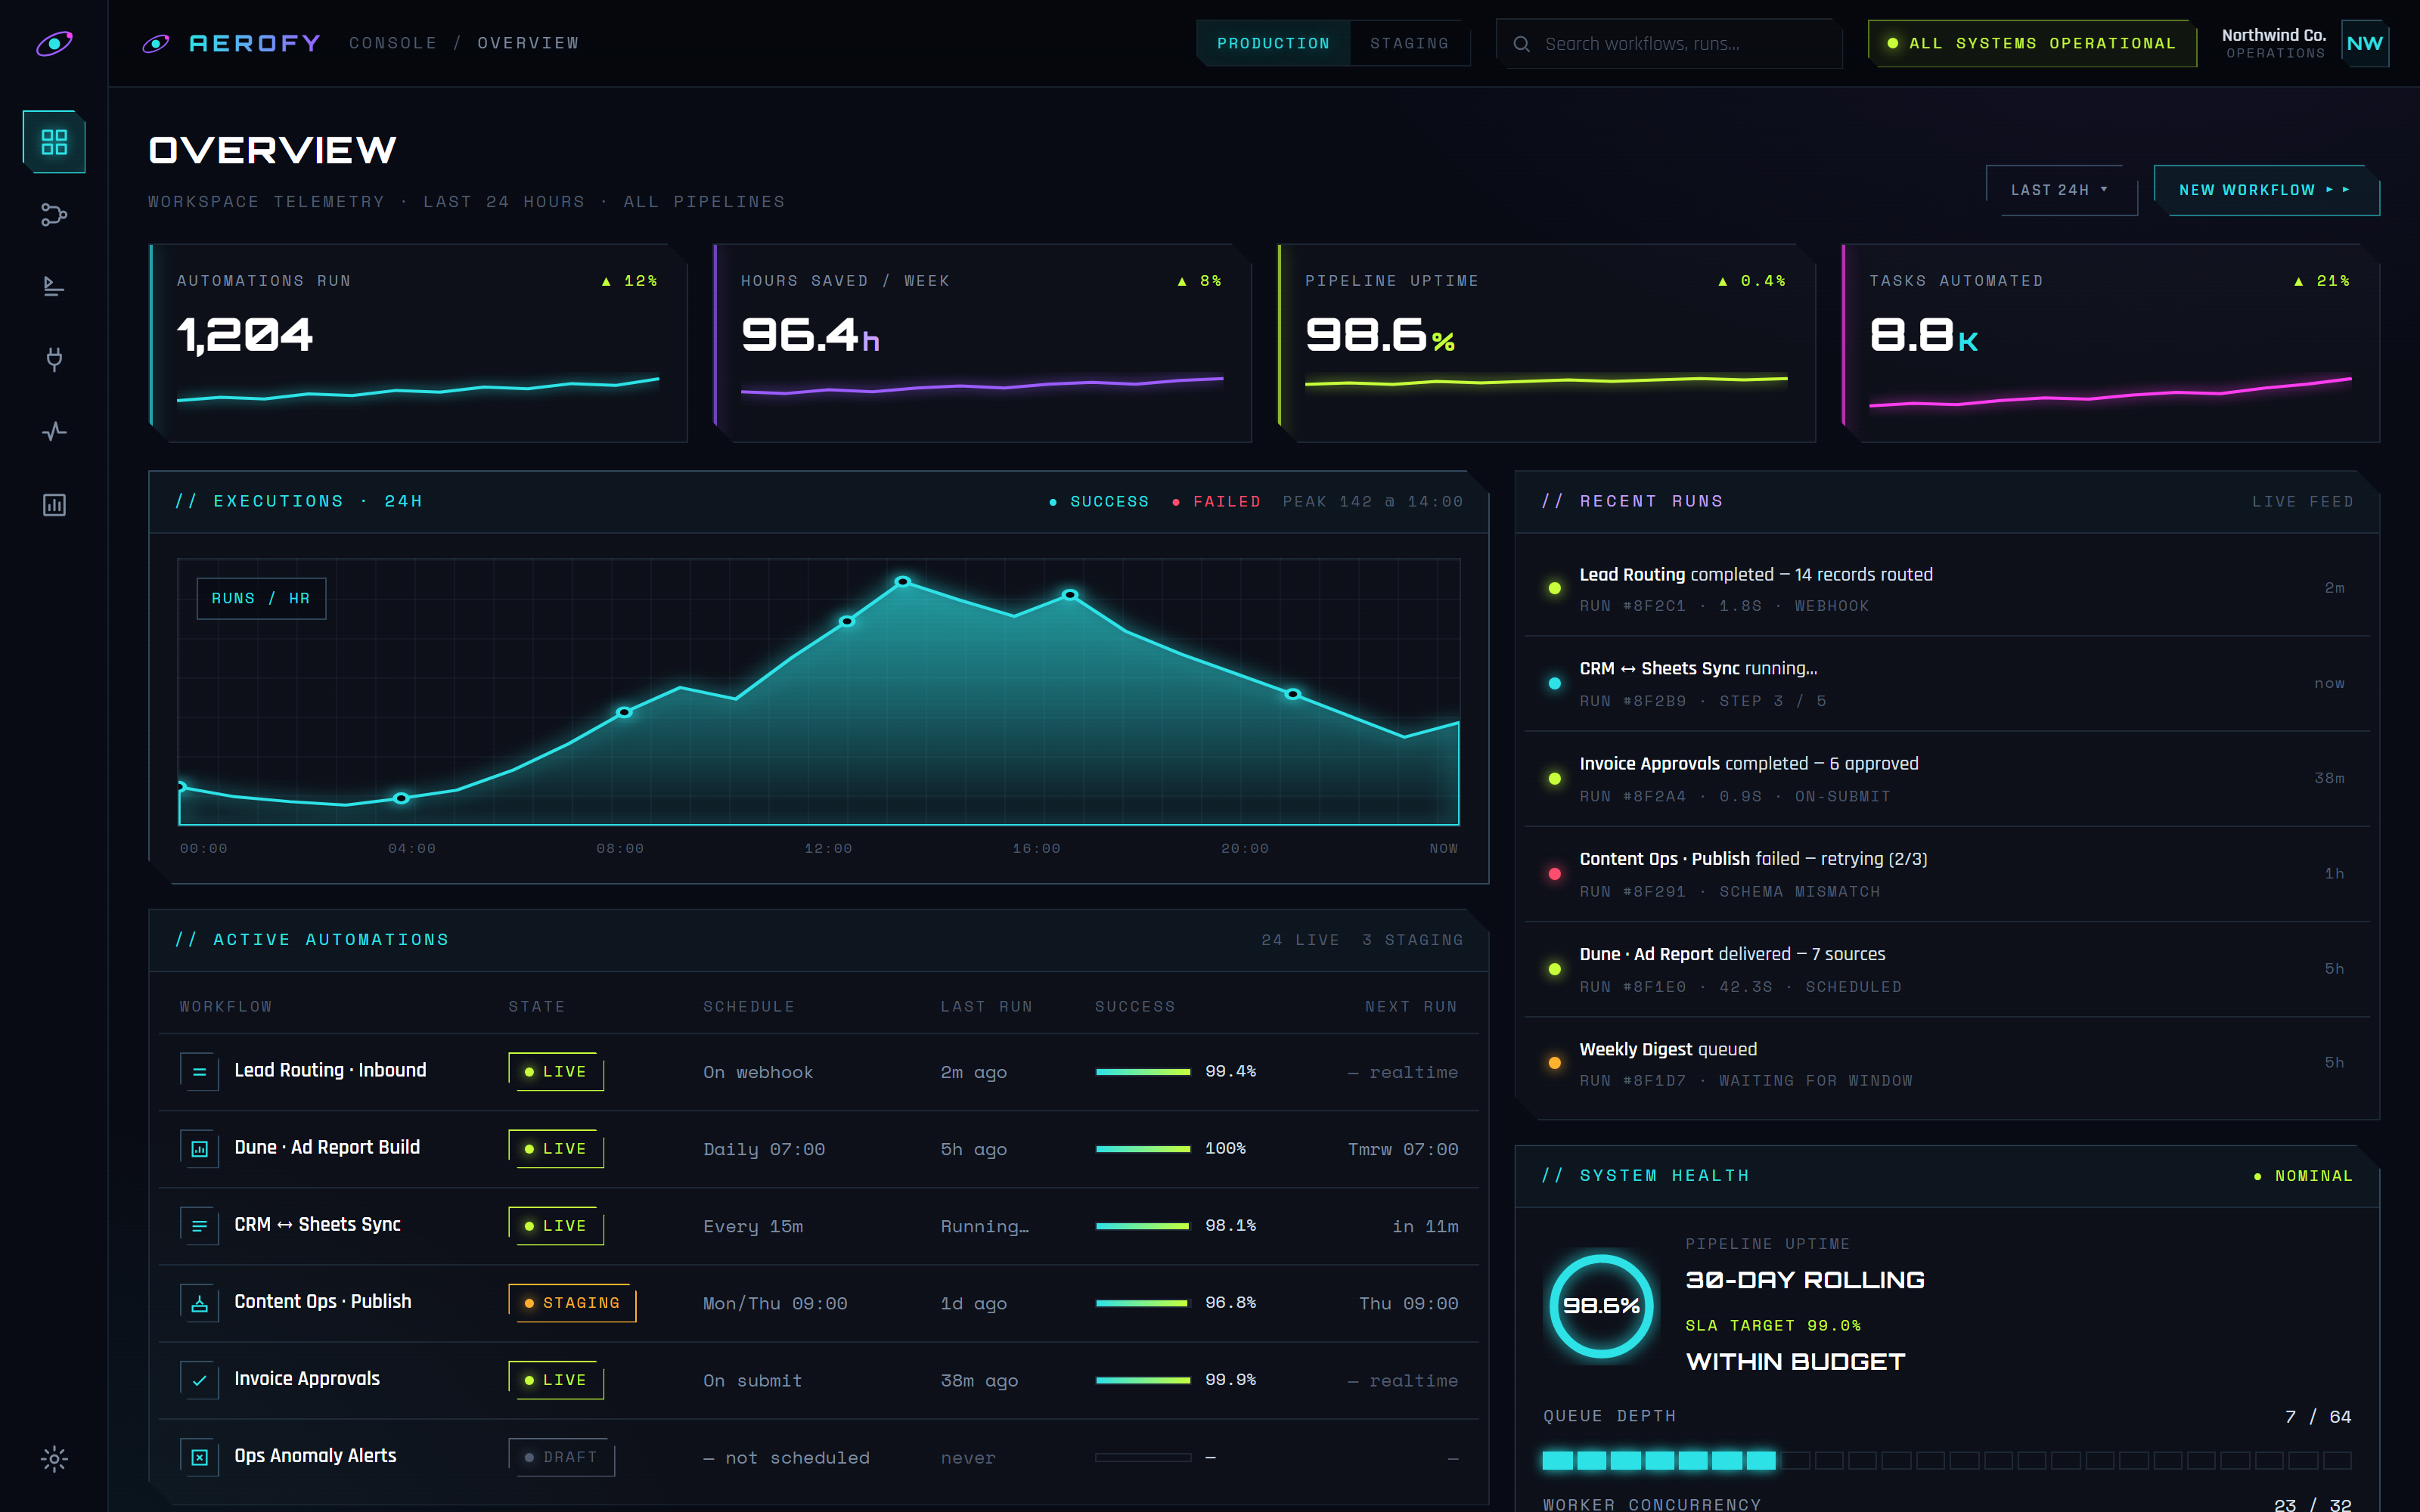Click the Invoice Approvals workflow name
Screen dimensions: 2420x1512
[x=307, y=1378]
